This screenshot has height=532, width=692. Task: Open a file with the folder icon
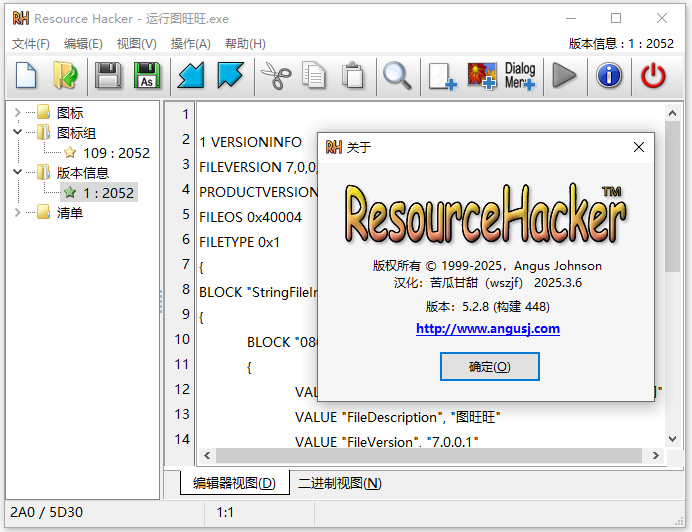click(x=65, y=75)
